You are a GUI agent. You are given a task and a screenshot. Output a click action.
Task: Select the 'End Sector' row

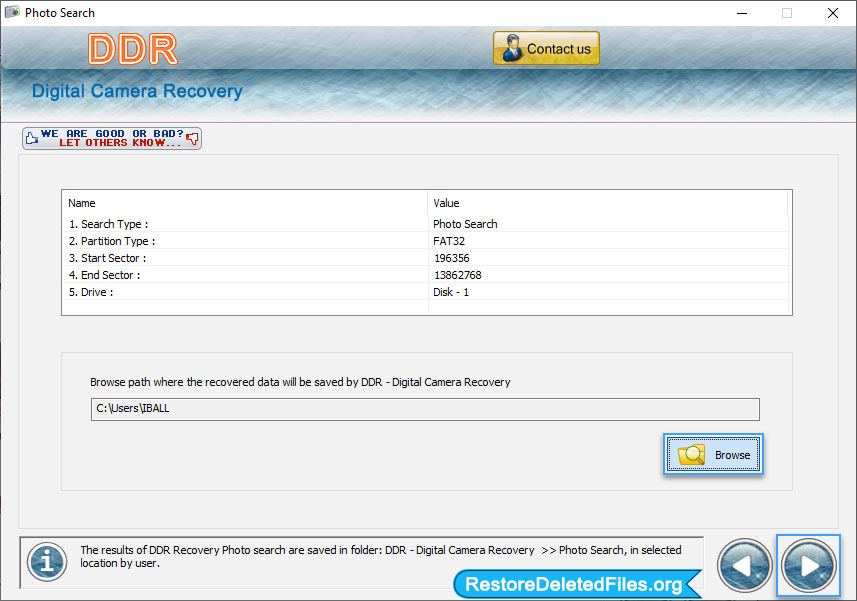coord(426,275)
